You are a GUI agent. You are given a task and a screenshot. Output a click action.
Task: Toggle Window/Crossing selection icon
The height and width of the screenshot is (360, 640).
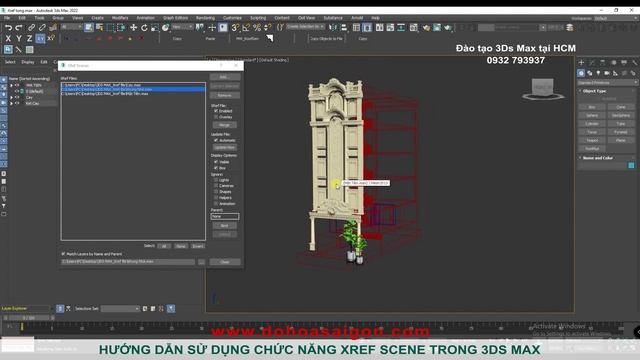pos(121,28)
